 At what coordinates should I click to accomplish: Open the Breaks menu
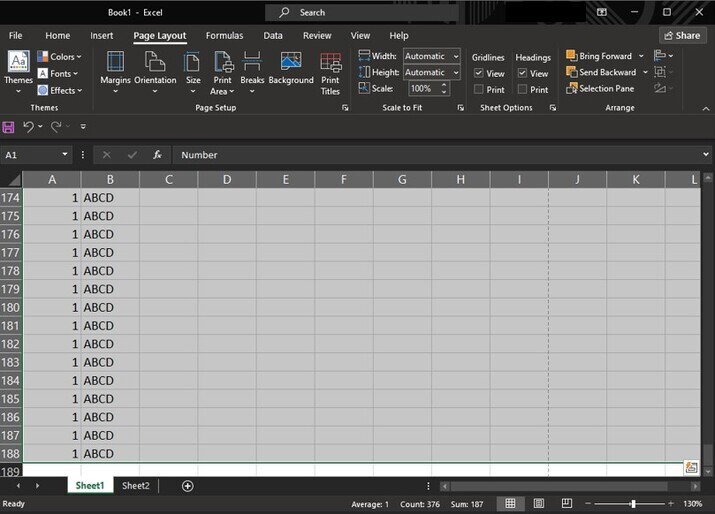tap(252, 70)
